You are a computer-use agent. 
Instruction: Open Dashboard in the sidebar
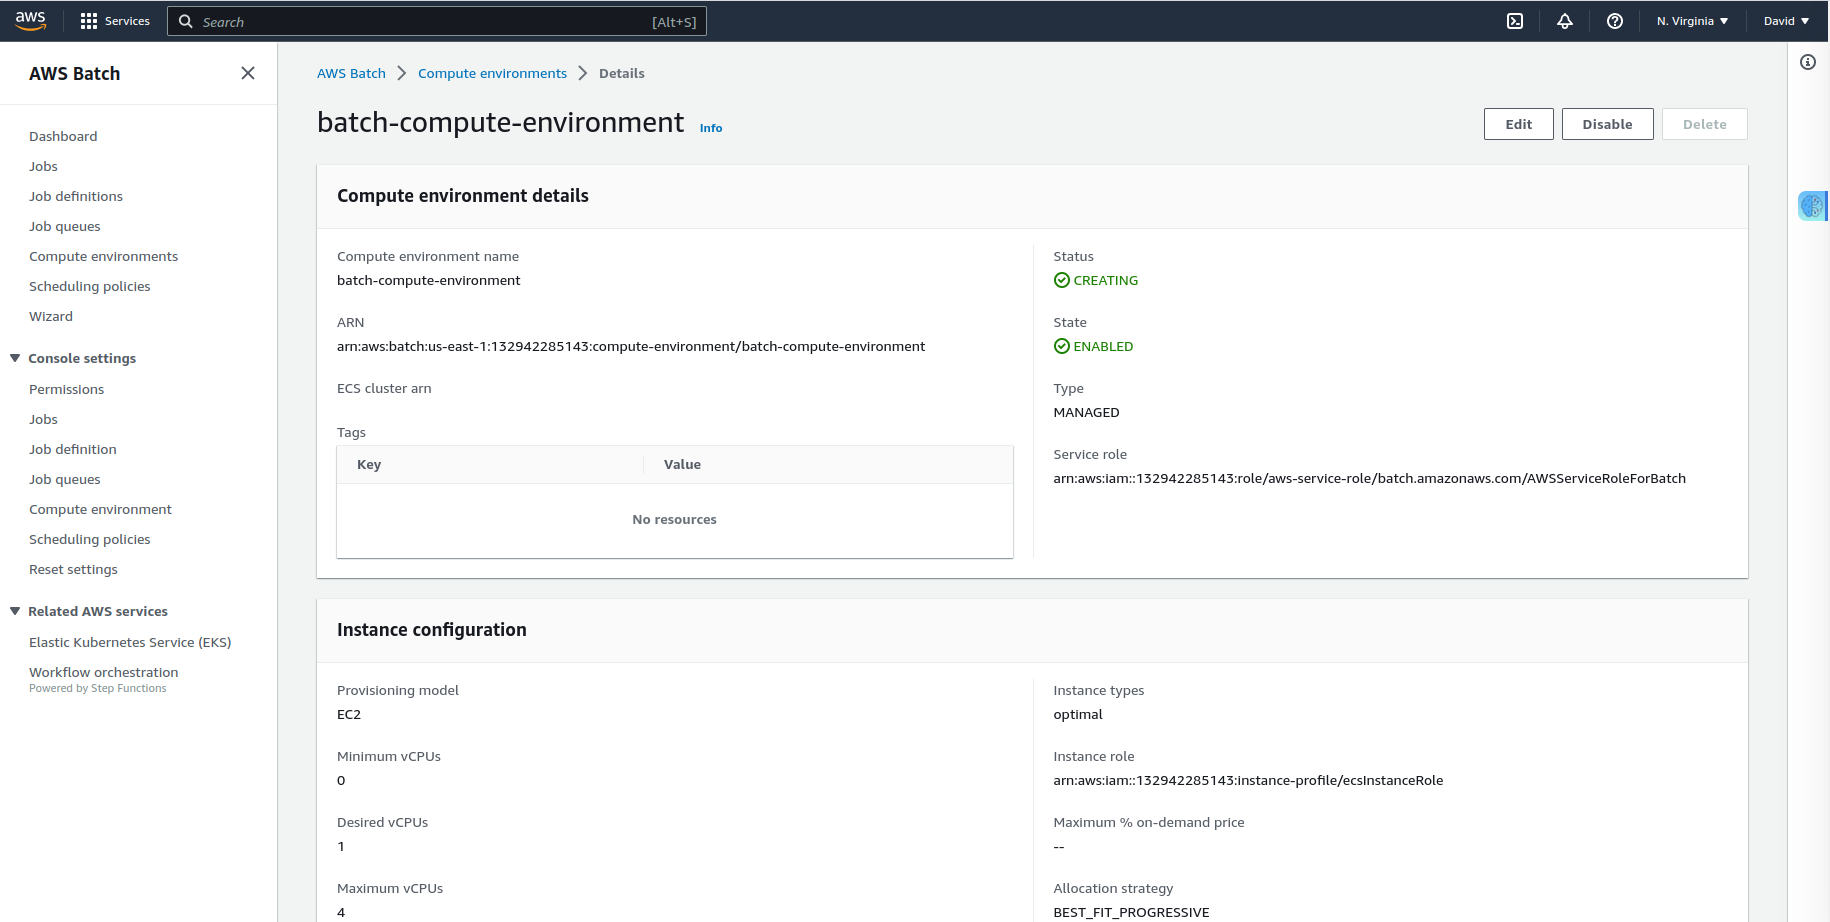[x=63, y=136]
